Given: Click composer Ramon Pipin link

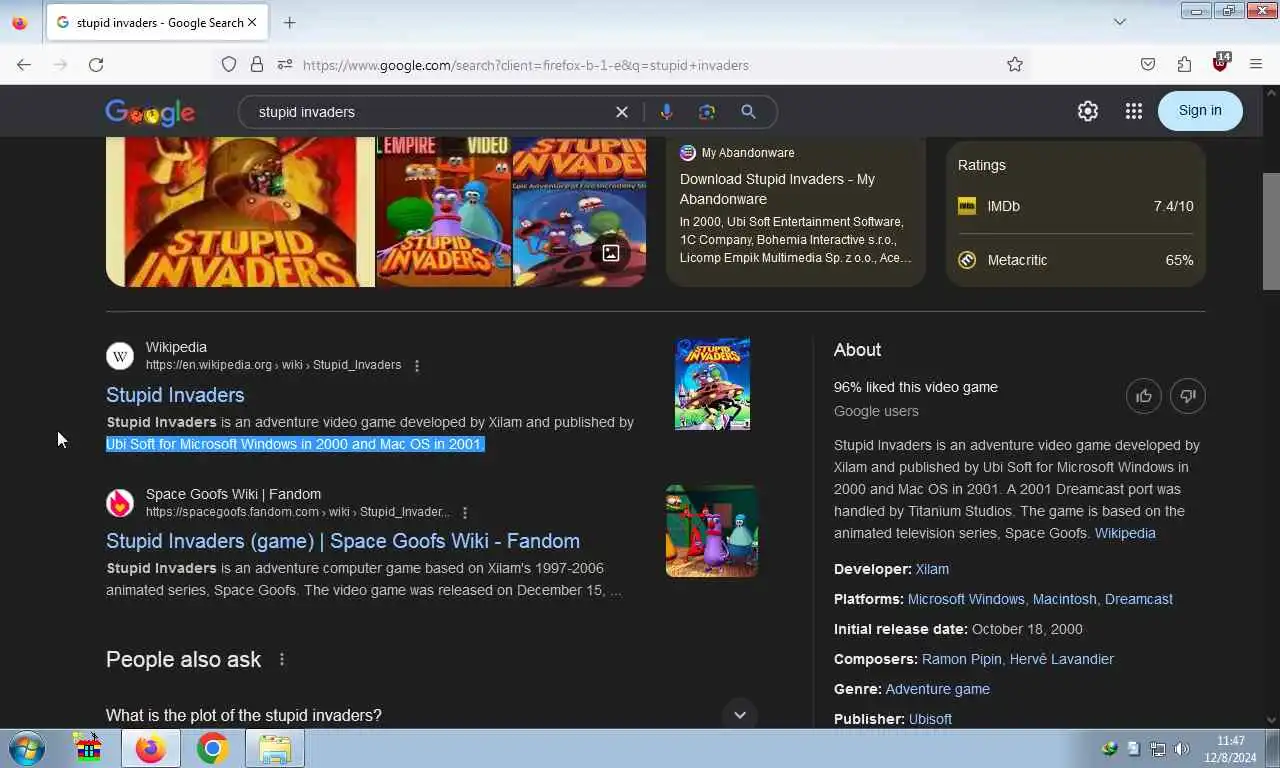Looking at the screenshot, I should pyautogui.click(x=961, y=659).
